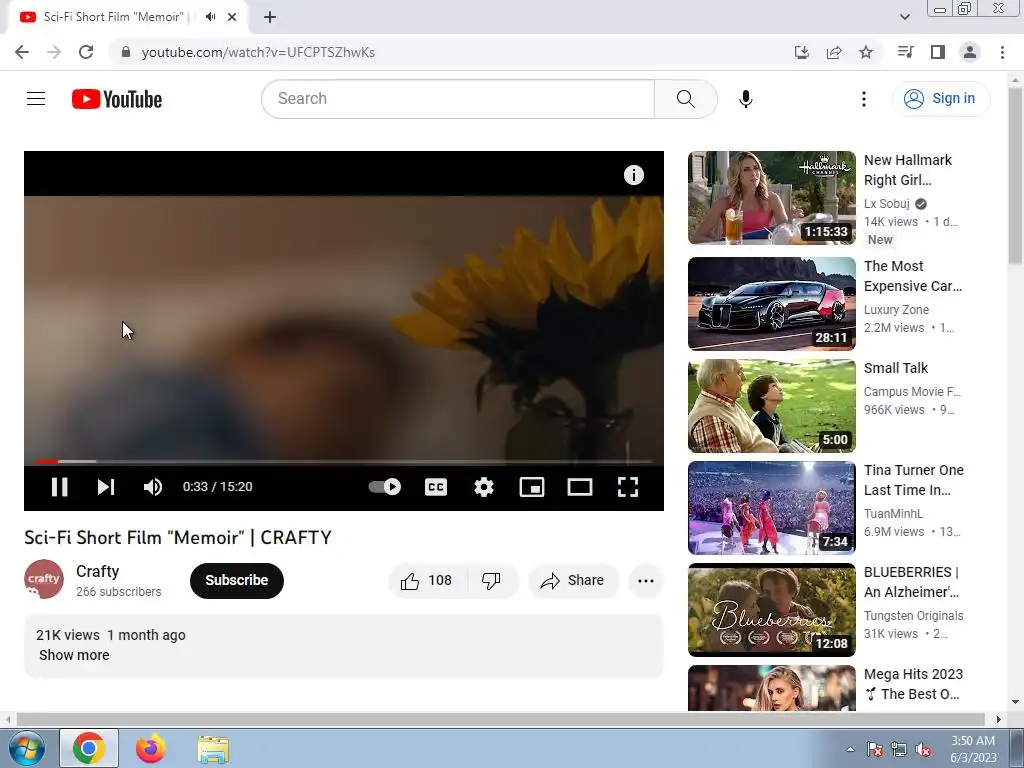Focus the YouTube search box

458,99
